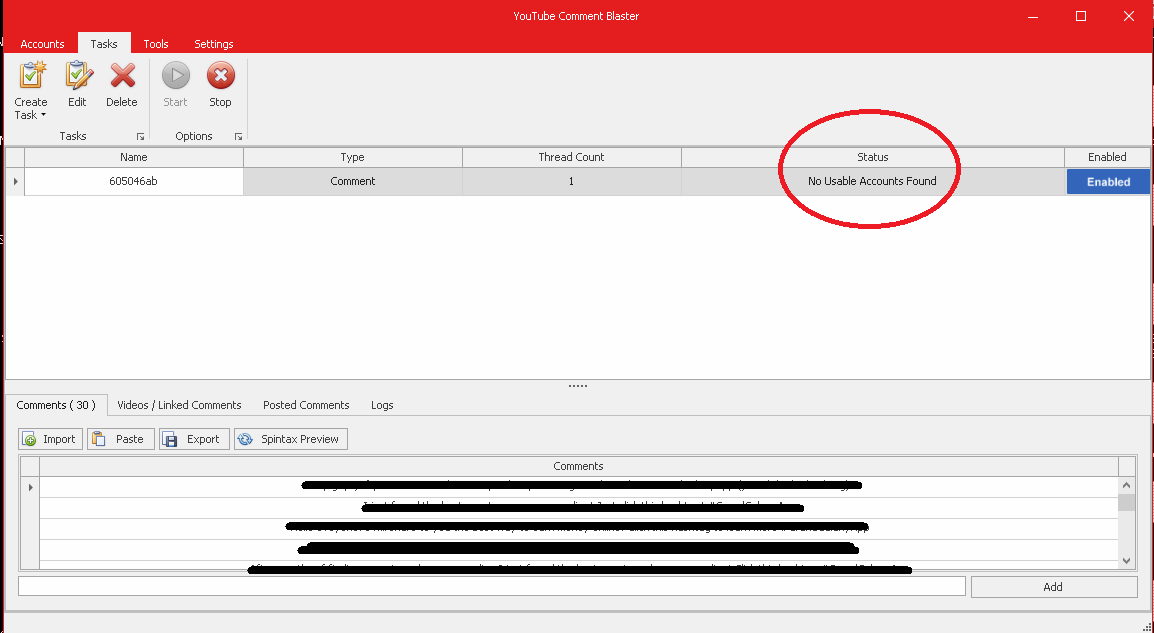Image resolution: width=1154 pixels, height=633 pixels.
Task: Click the Create Task icon
Action: pos(32,75)
